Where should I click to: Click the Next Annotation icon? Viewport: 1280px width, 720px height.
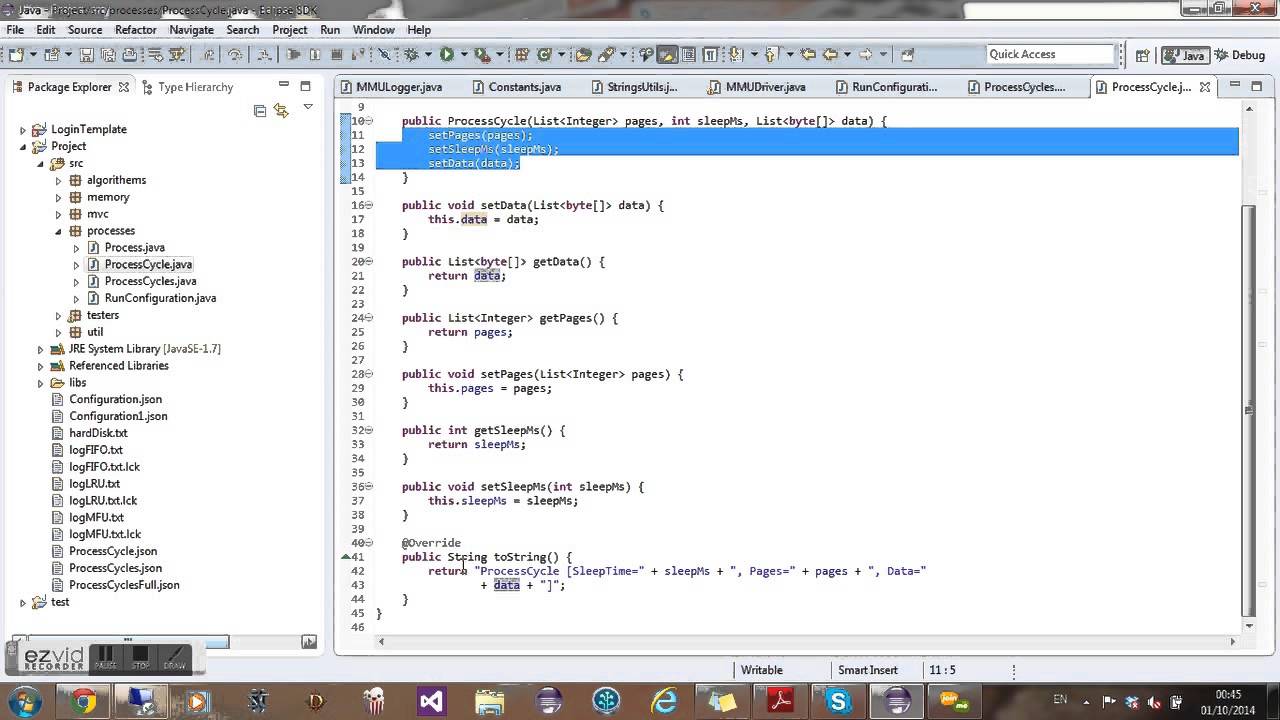(x=735, y=55)
